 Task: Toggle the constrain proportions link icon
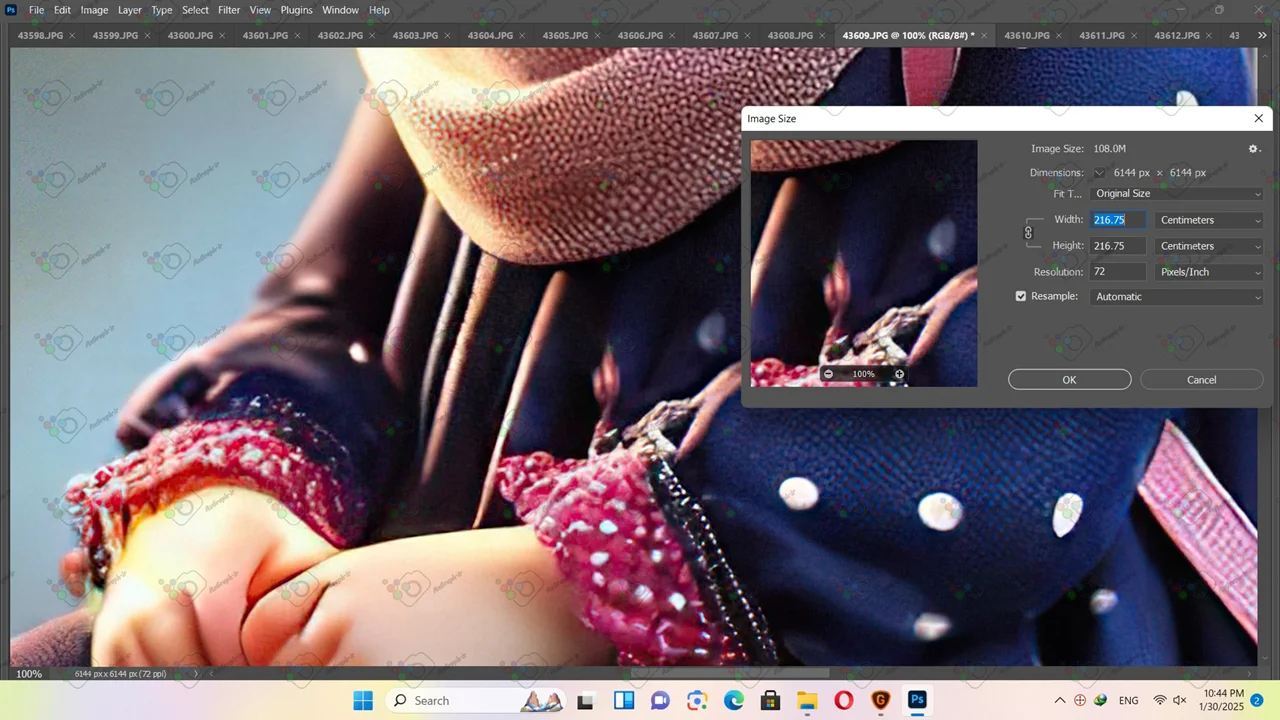tap(1028, 233)
